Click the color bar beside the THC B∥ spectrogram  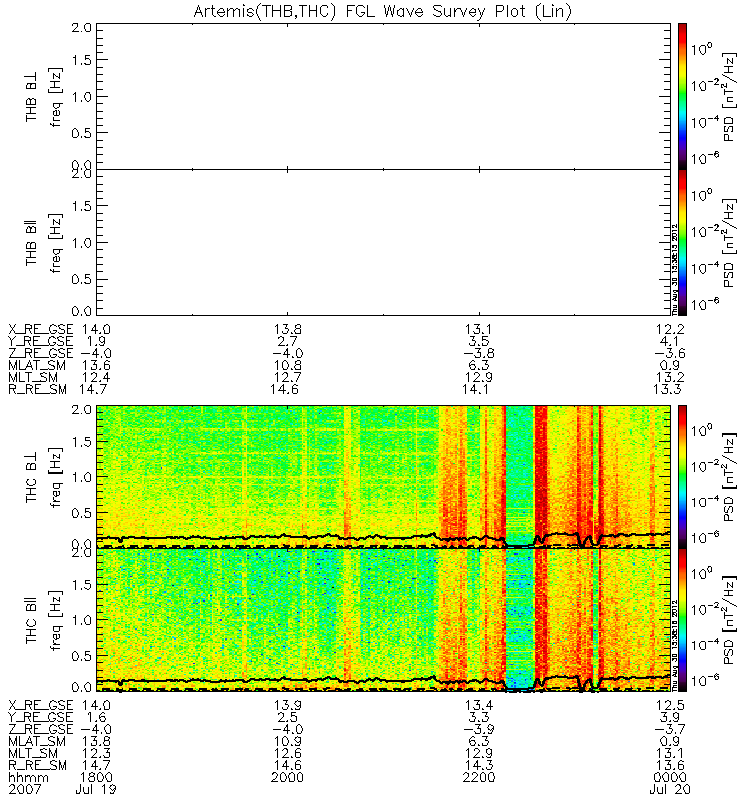coord(682,620)
